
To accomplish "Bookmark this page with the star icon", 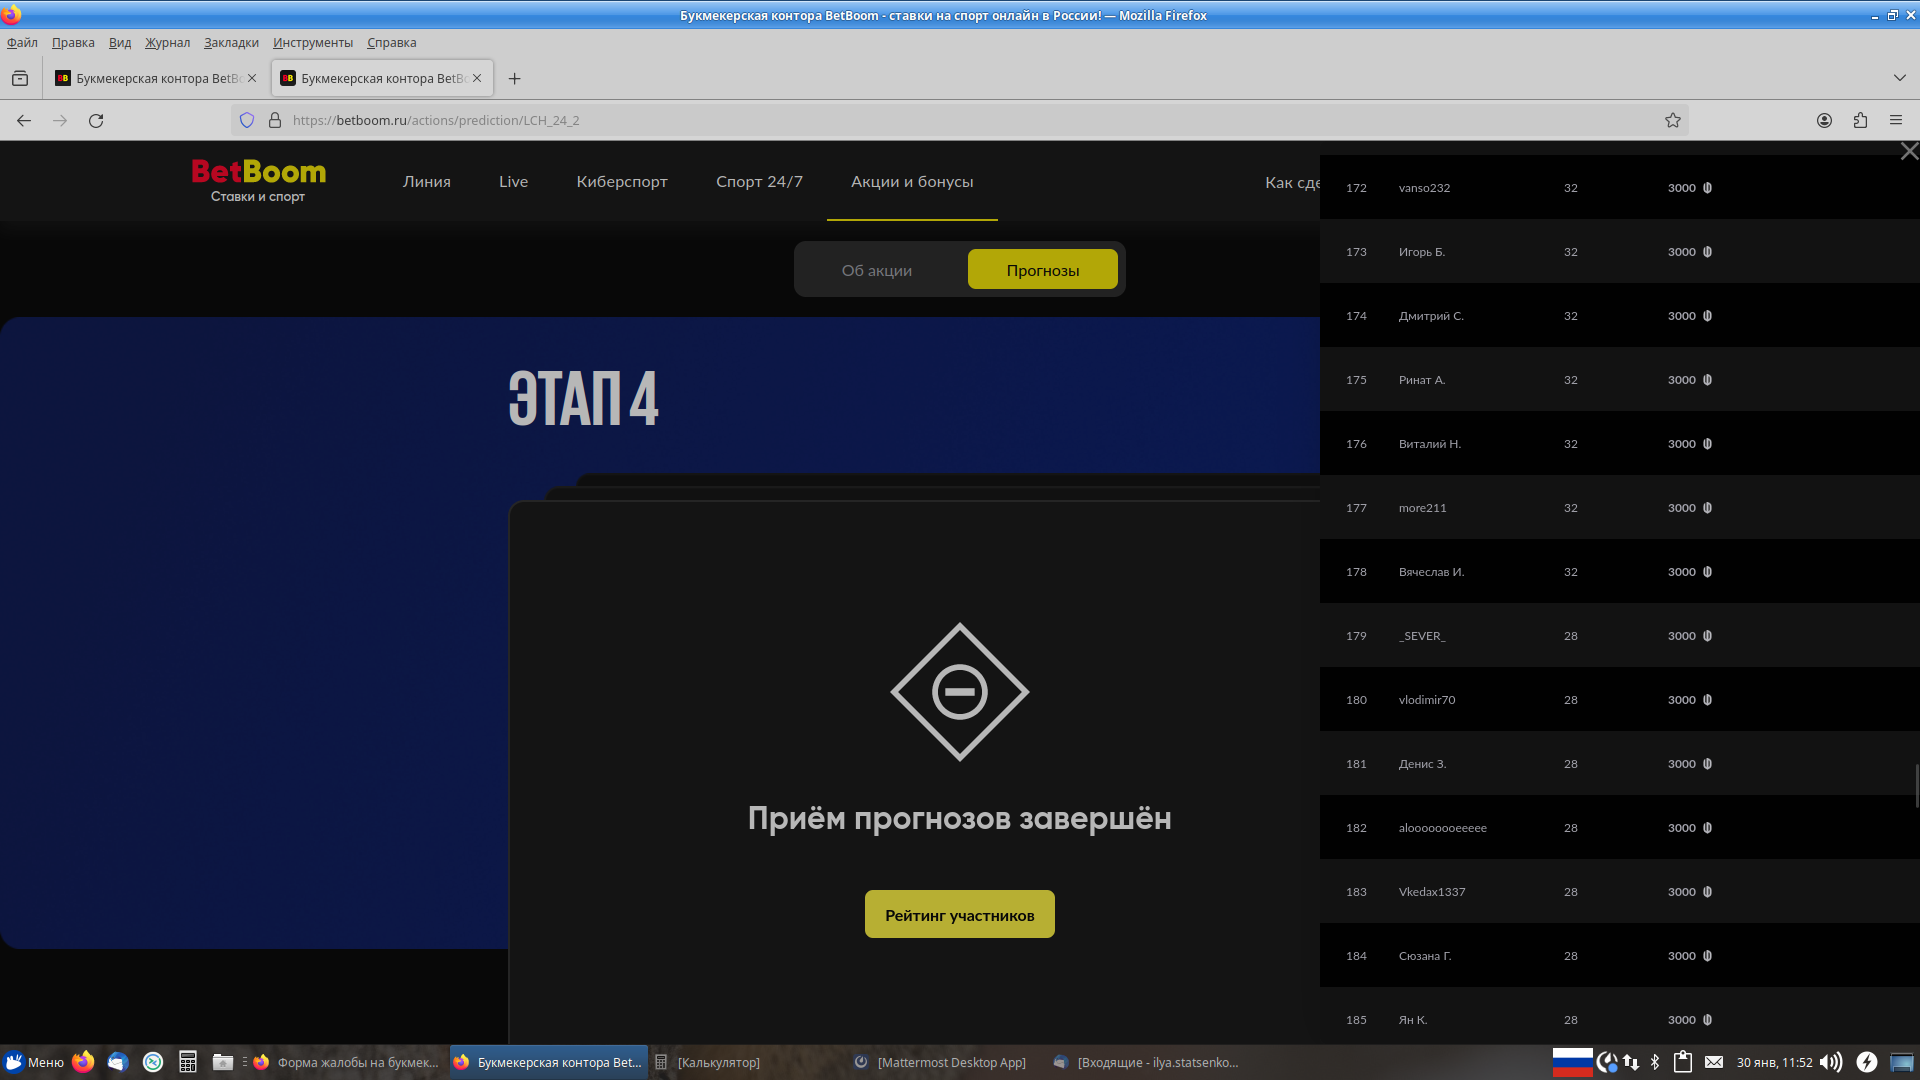I will 1673,120.
